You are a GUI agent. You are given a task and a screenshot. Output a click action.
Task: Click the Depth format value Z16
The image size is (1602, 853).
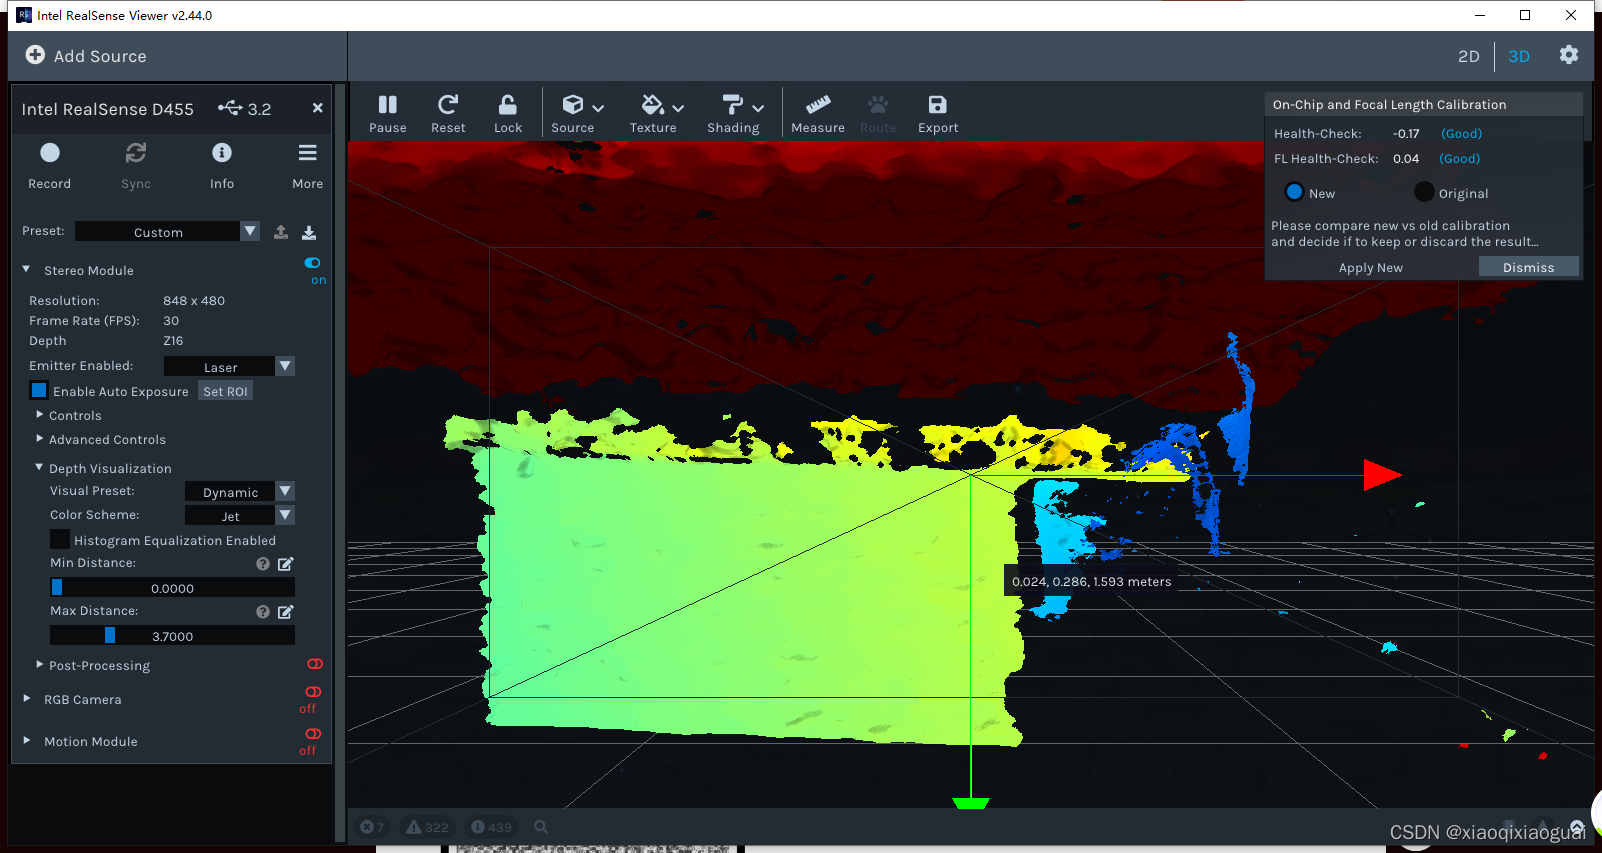173,340
